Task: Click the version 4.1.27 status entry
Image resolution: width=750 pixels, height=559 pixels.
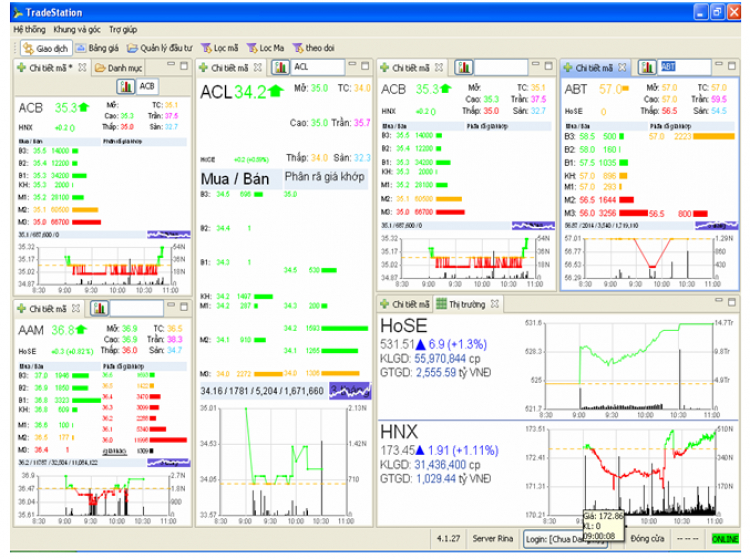Action: pyautogui.click(x=449, y=538)
